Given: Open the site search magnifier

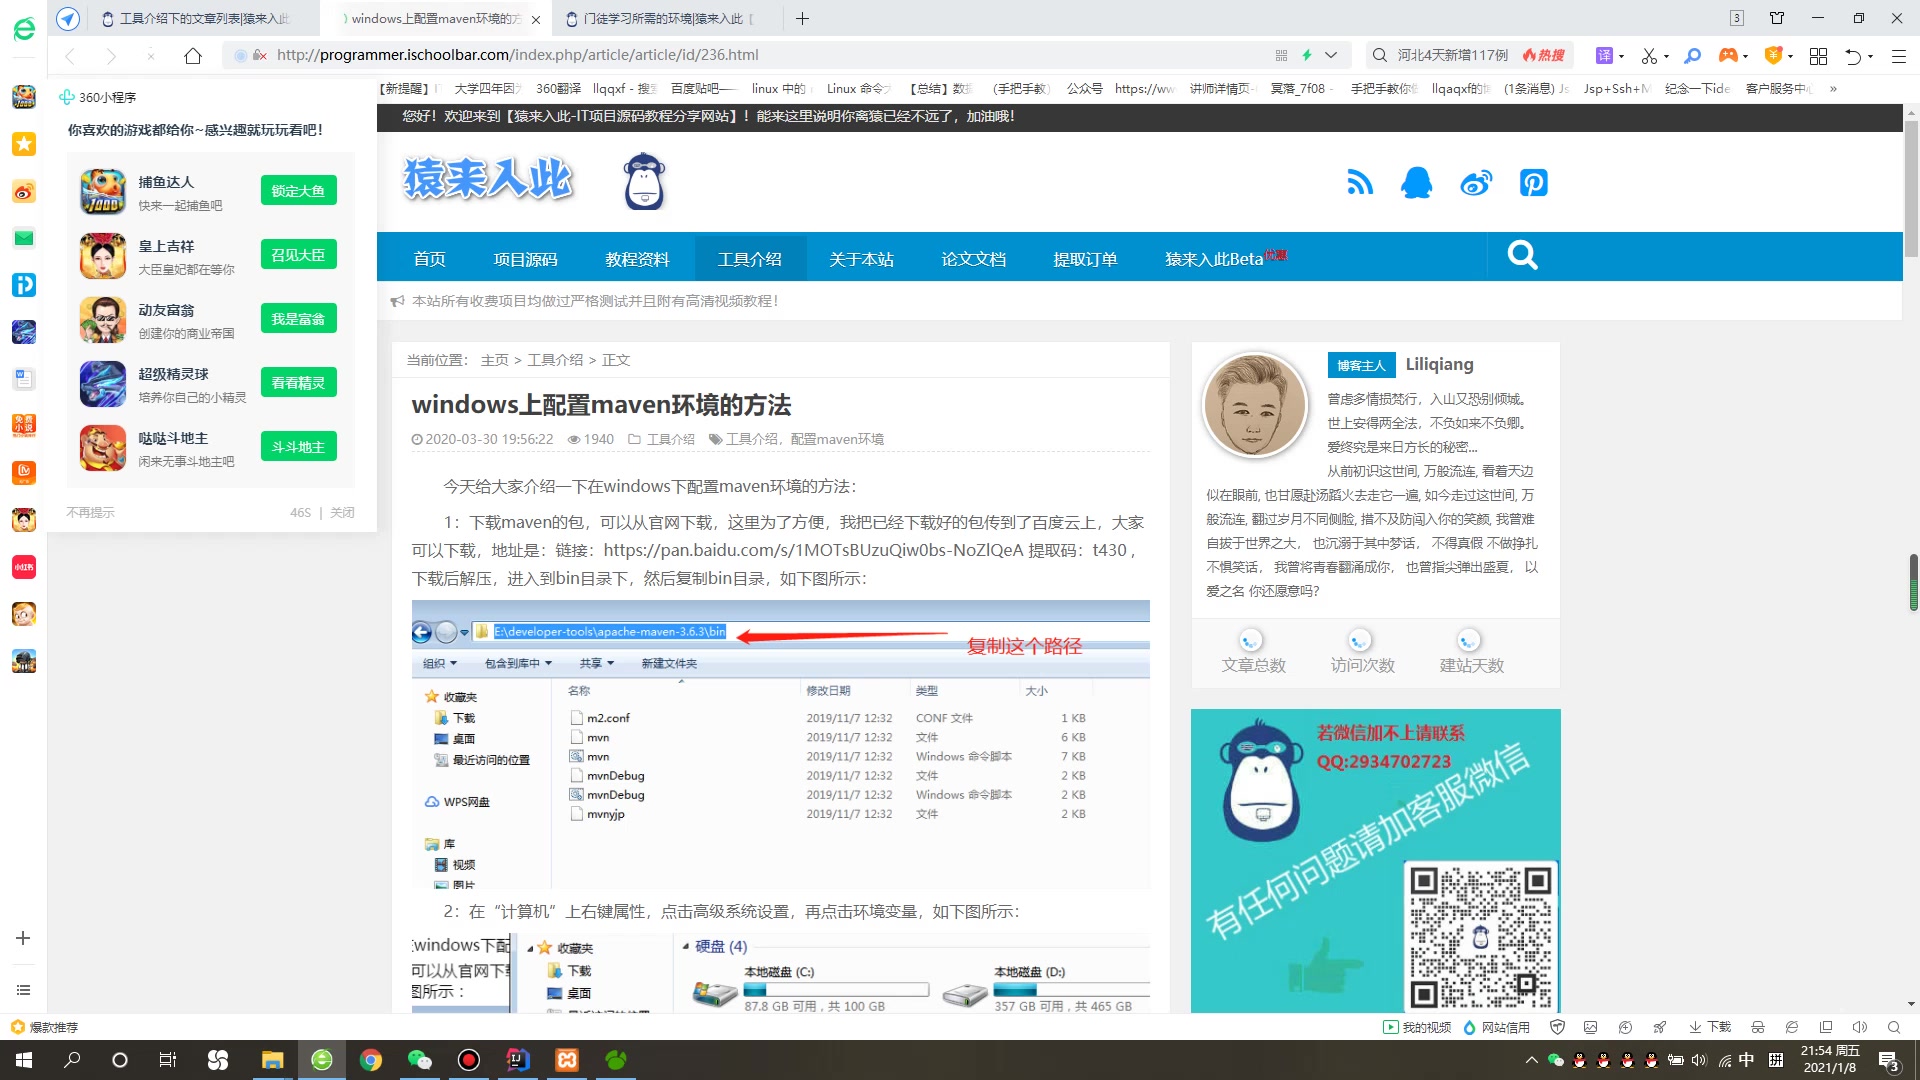Looking at the screenshot, I should point(1522,256).
